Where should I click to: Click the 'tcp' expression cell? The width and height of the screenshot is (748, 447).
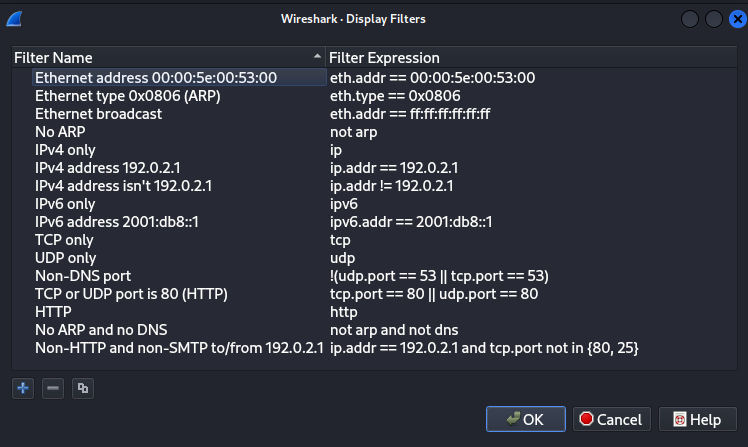pyautogui.click(x=340, y=240)
